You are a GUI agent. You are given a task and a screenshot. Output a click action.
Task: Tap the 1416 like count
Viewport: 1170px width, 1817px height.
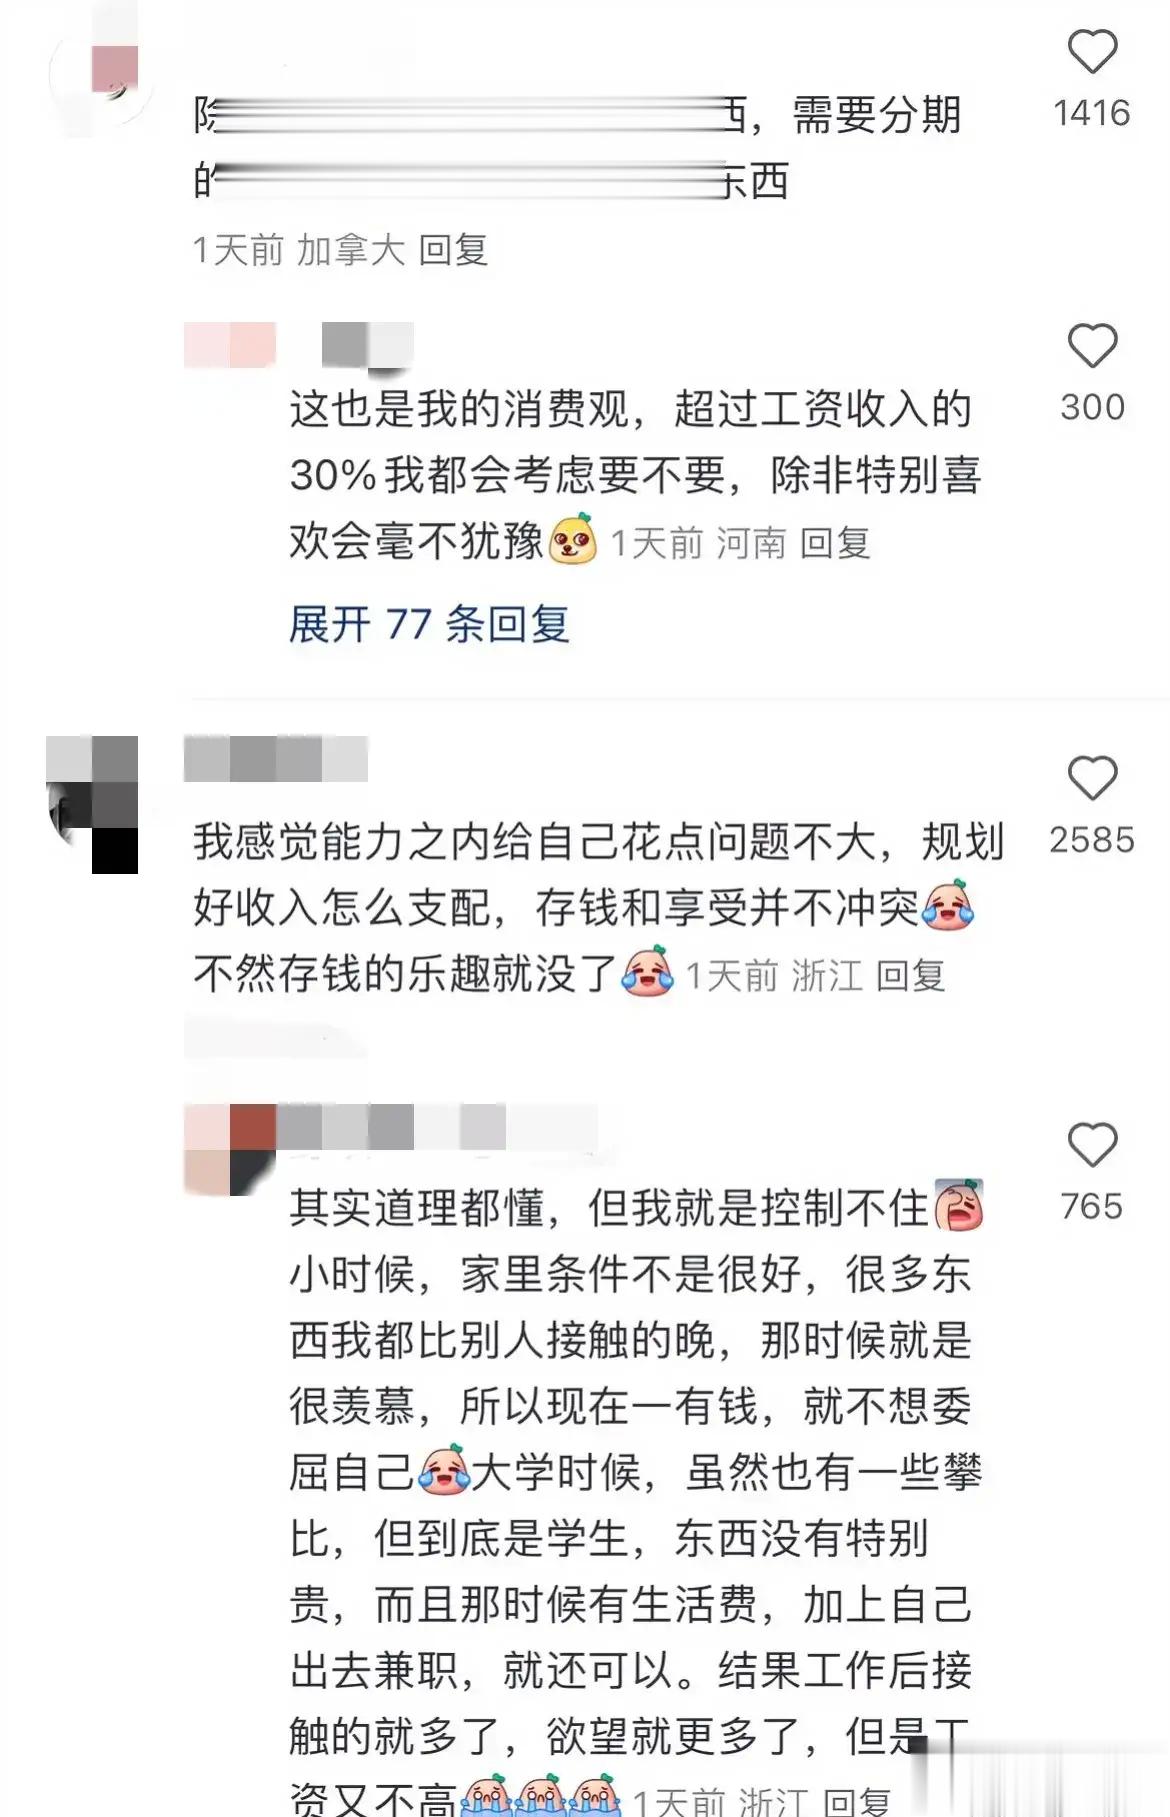[x=1092, y=112]
